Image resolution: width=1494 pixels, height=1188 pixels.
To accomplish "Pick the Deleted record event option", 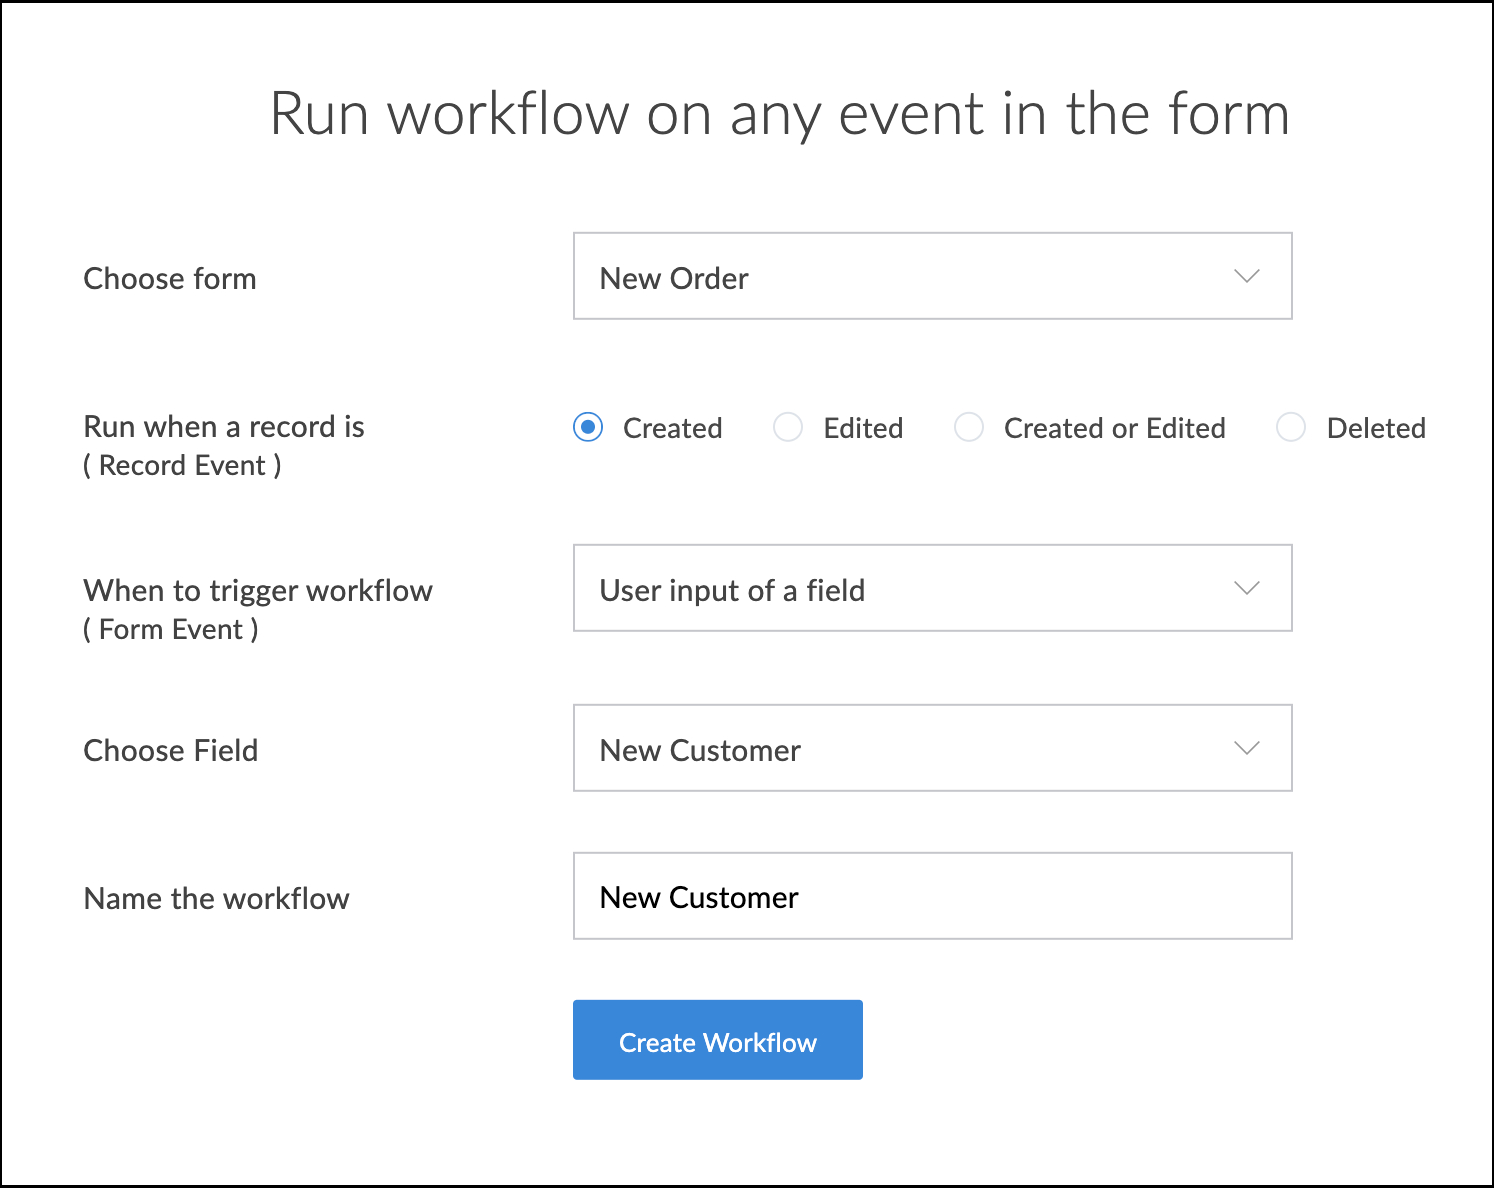I will (1291, 428).
